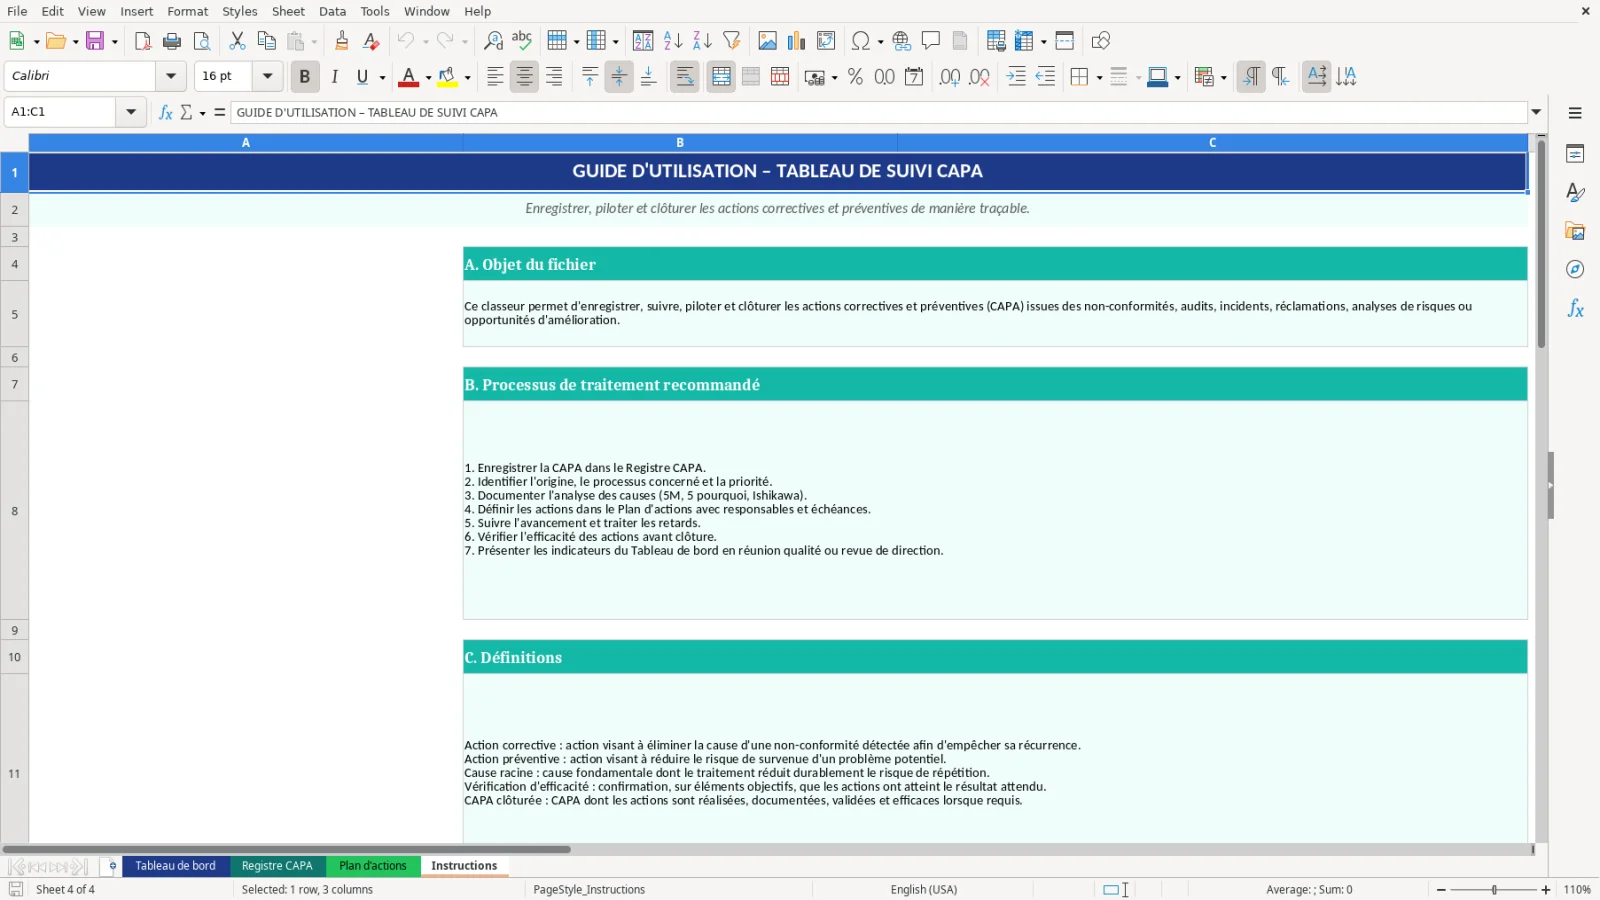Image resolution: width=1600 pixels, height=900 pixels.
Task: Click the Name Box showing A1:C1
Action: click(x=60, y=112)
